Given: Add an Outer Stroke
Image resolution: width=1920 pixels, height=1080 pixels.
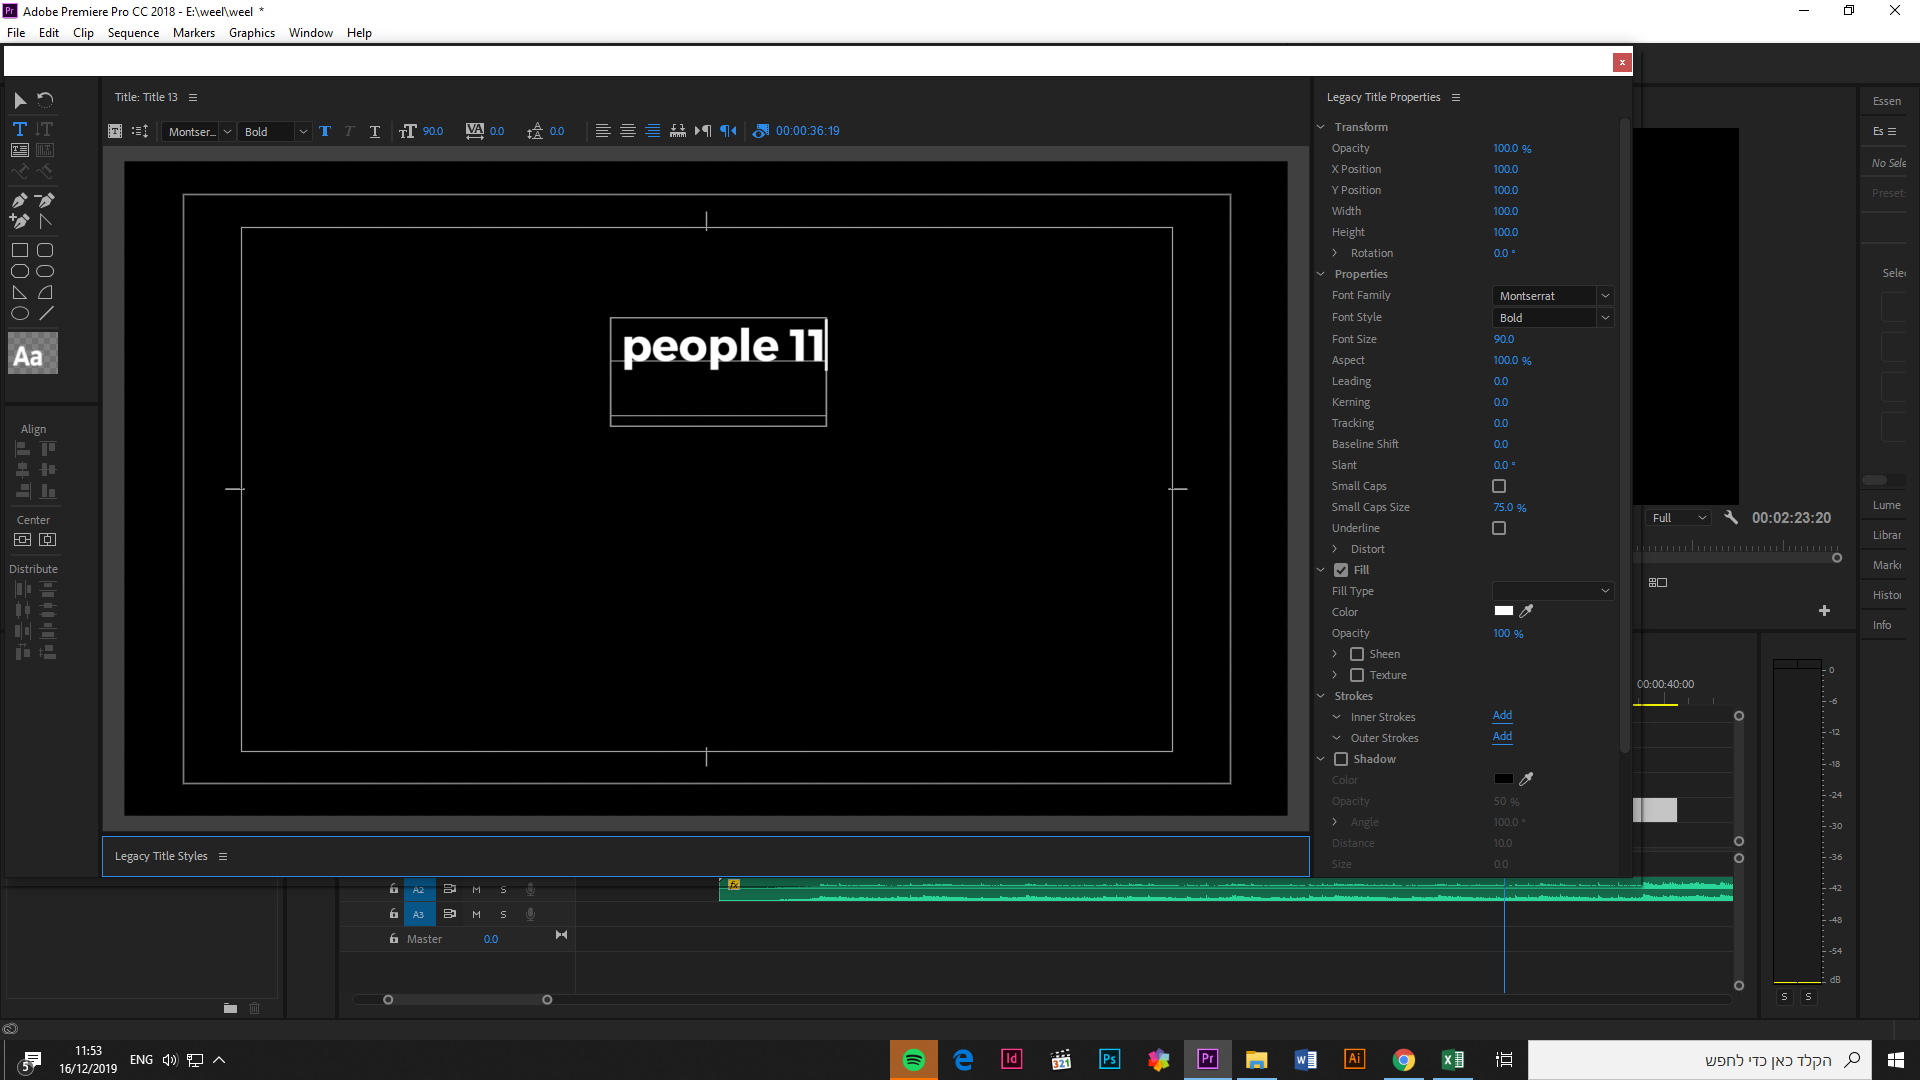Looking at the screenshot, I should point(1502,737).
